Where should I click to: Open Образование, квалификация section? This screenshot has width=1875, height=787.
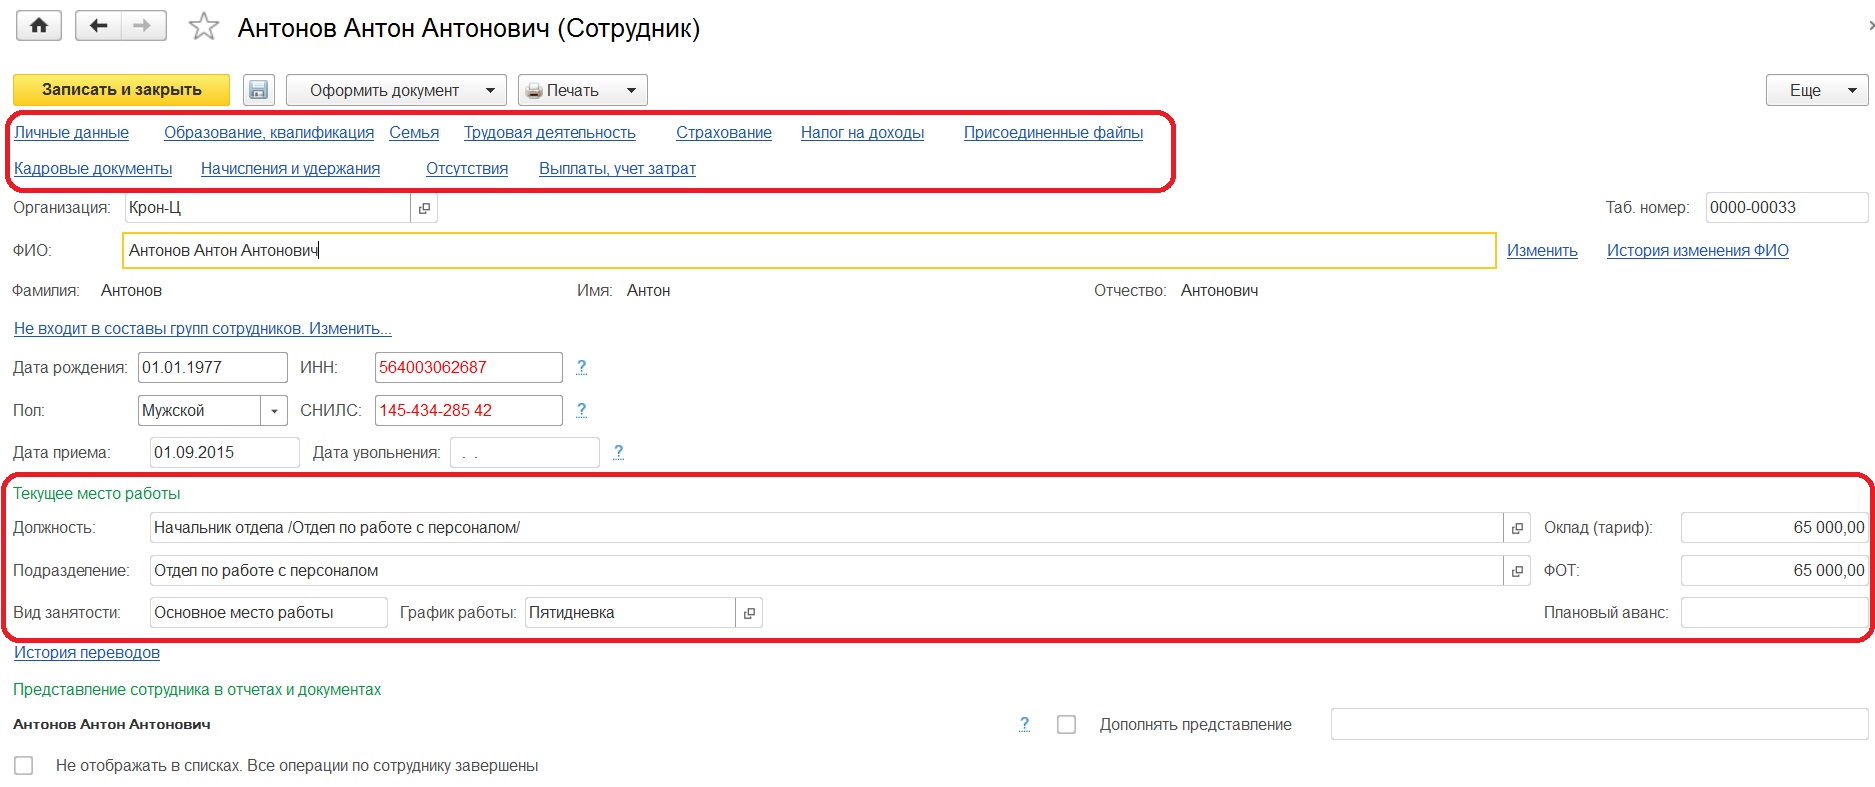coord(269,133)
